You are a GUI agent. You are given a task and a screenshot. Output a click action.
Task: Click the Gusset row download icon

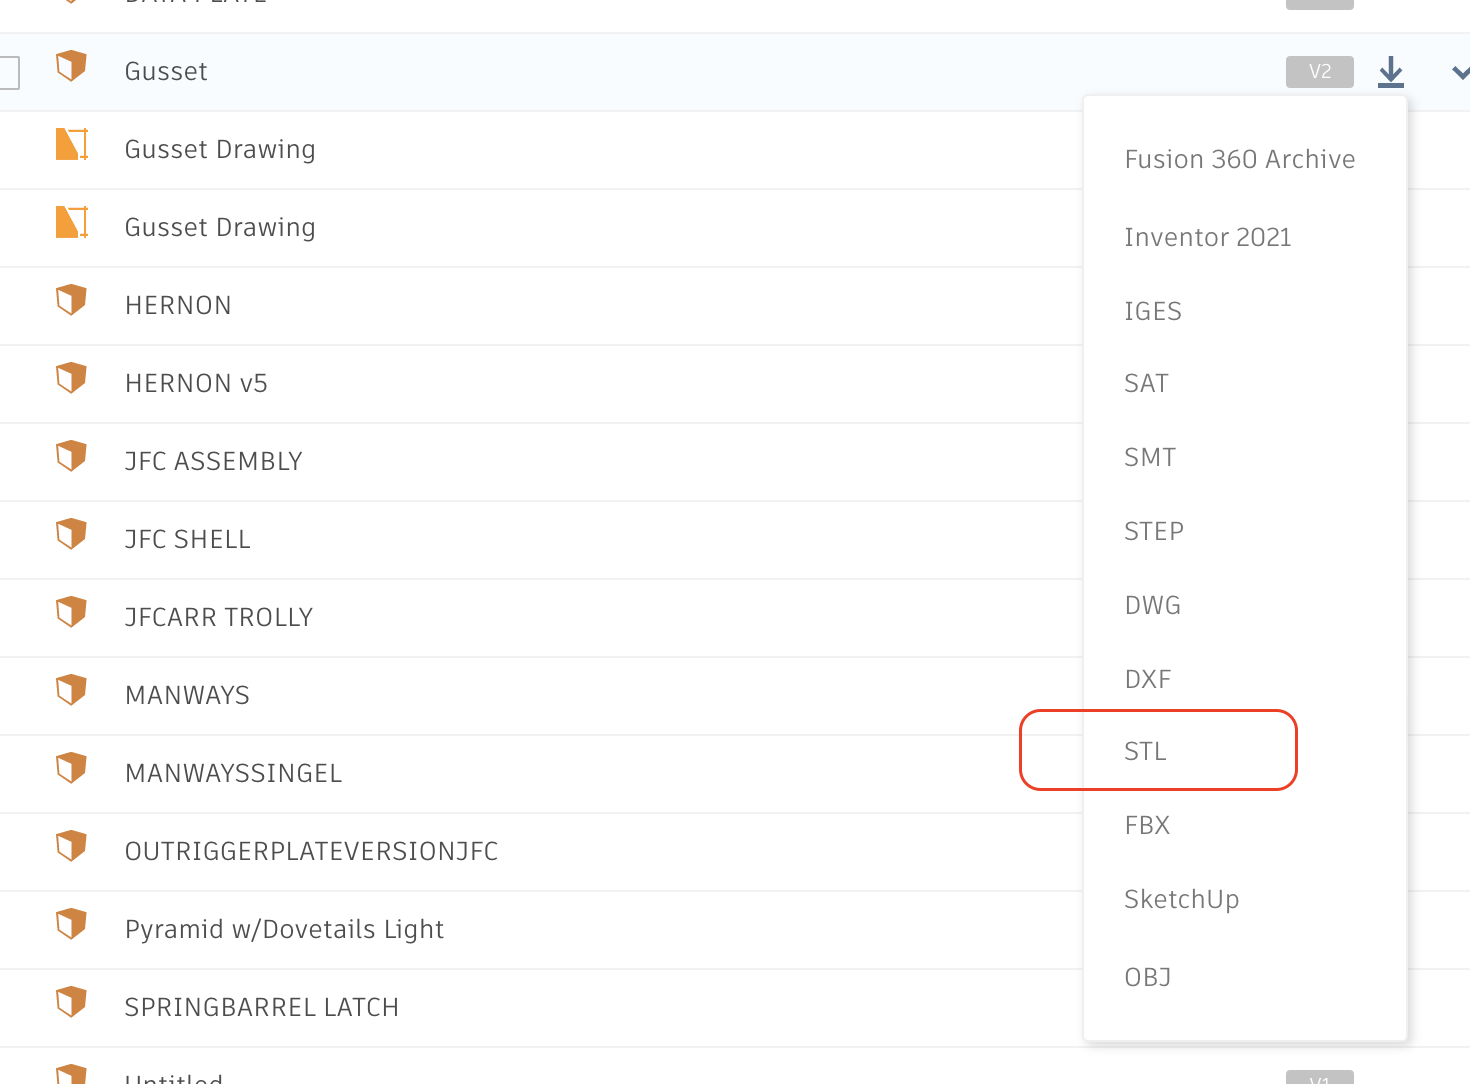click(x=1390, y=72)
